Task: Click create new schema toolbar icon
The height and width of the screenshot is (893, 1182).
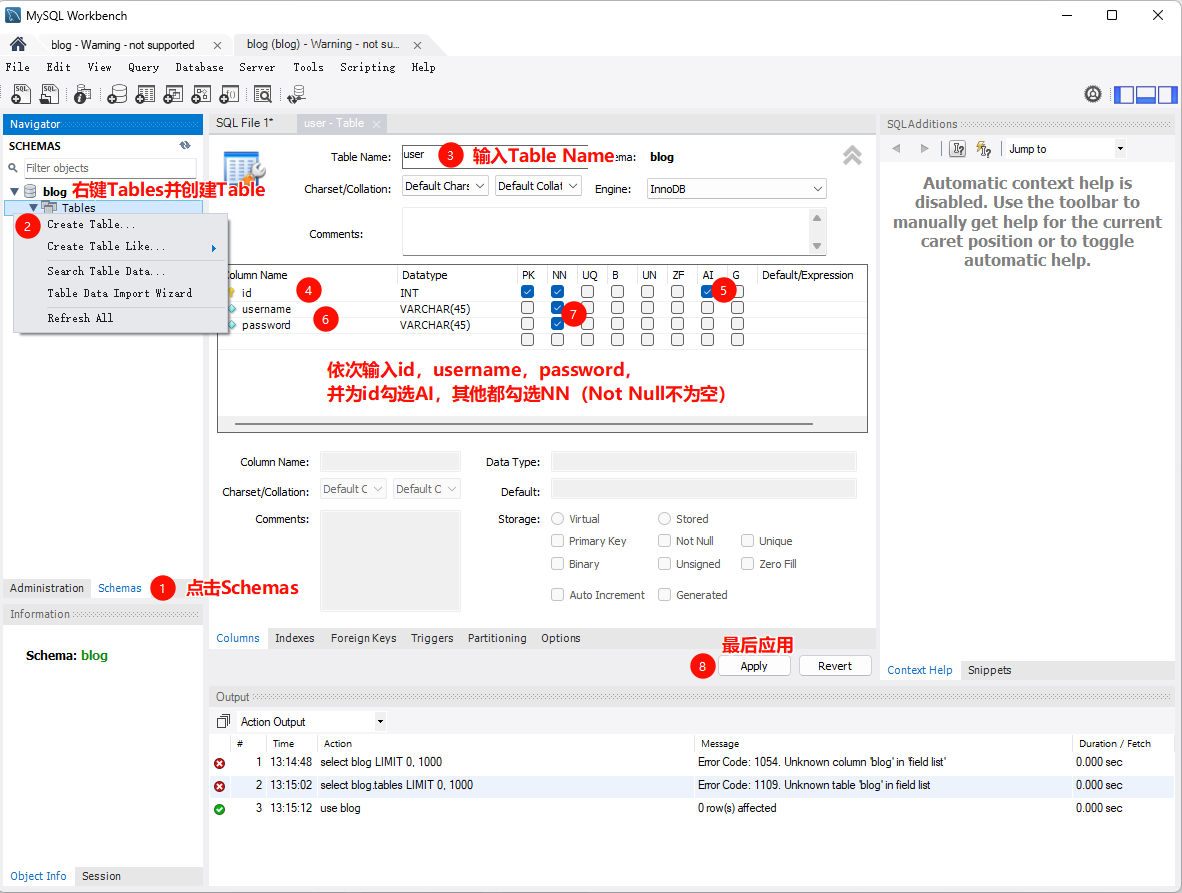Action: (x=117, y=94)
